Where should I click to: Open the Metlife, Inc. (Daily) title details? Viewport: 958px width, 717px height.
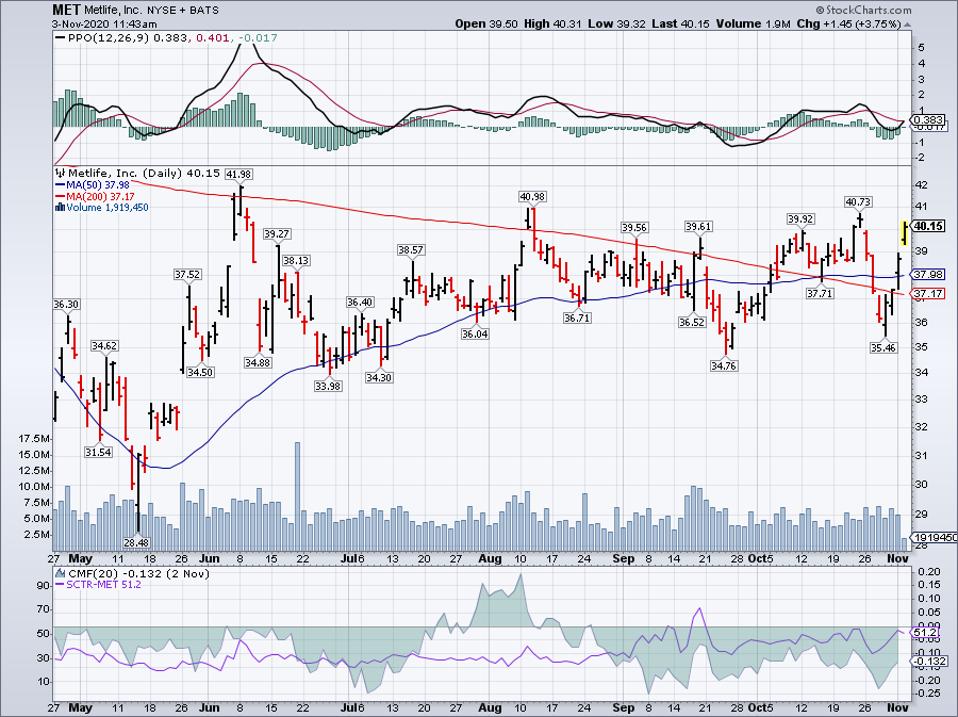click(x=145, y=172)
